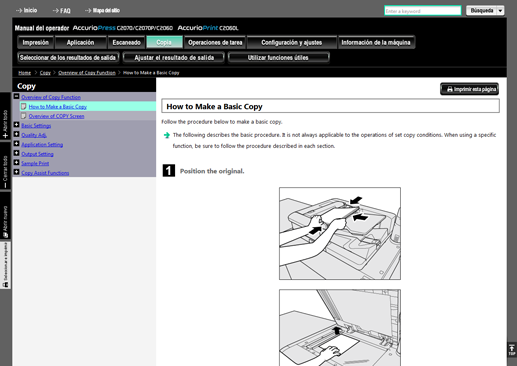Click the page icon beside How to Make a Basic Copy

[24, 106]
